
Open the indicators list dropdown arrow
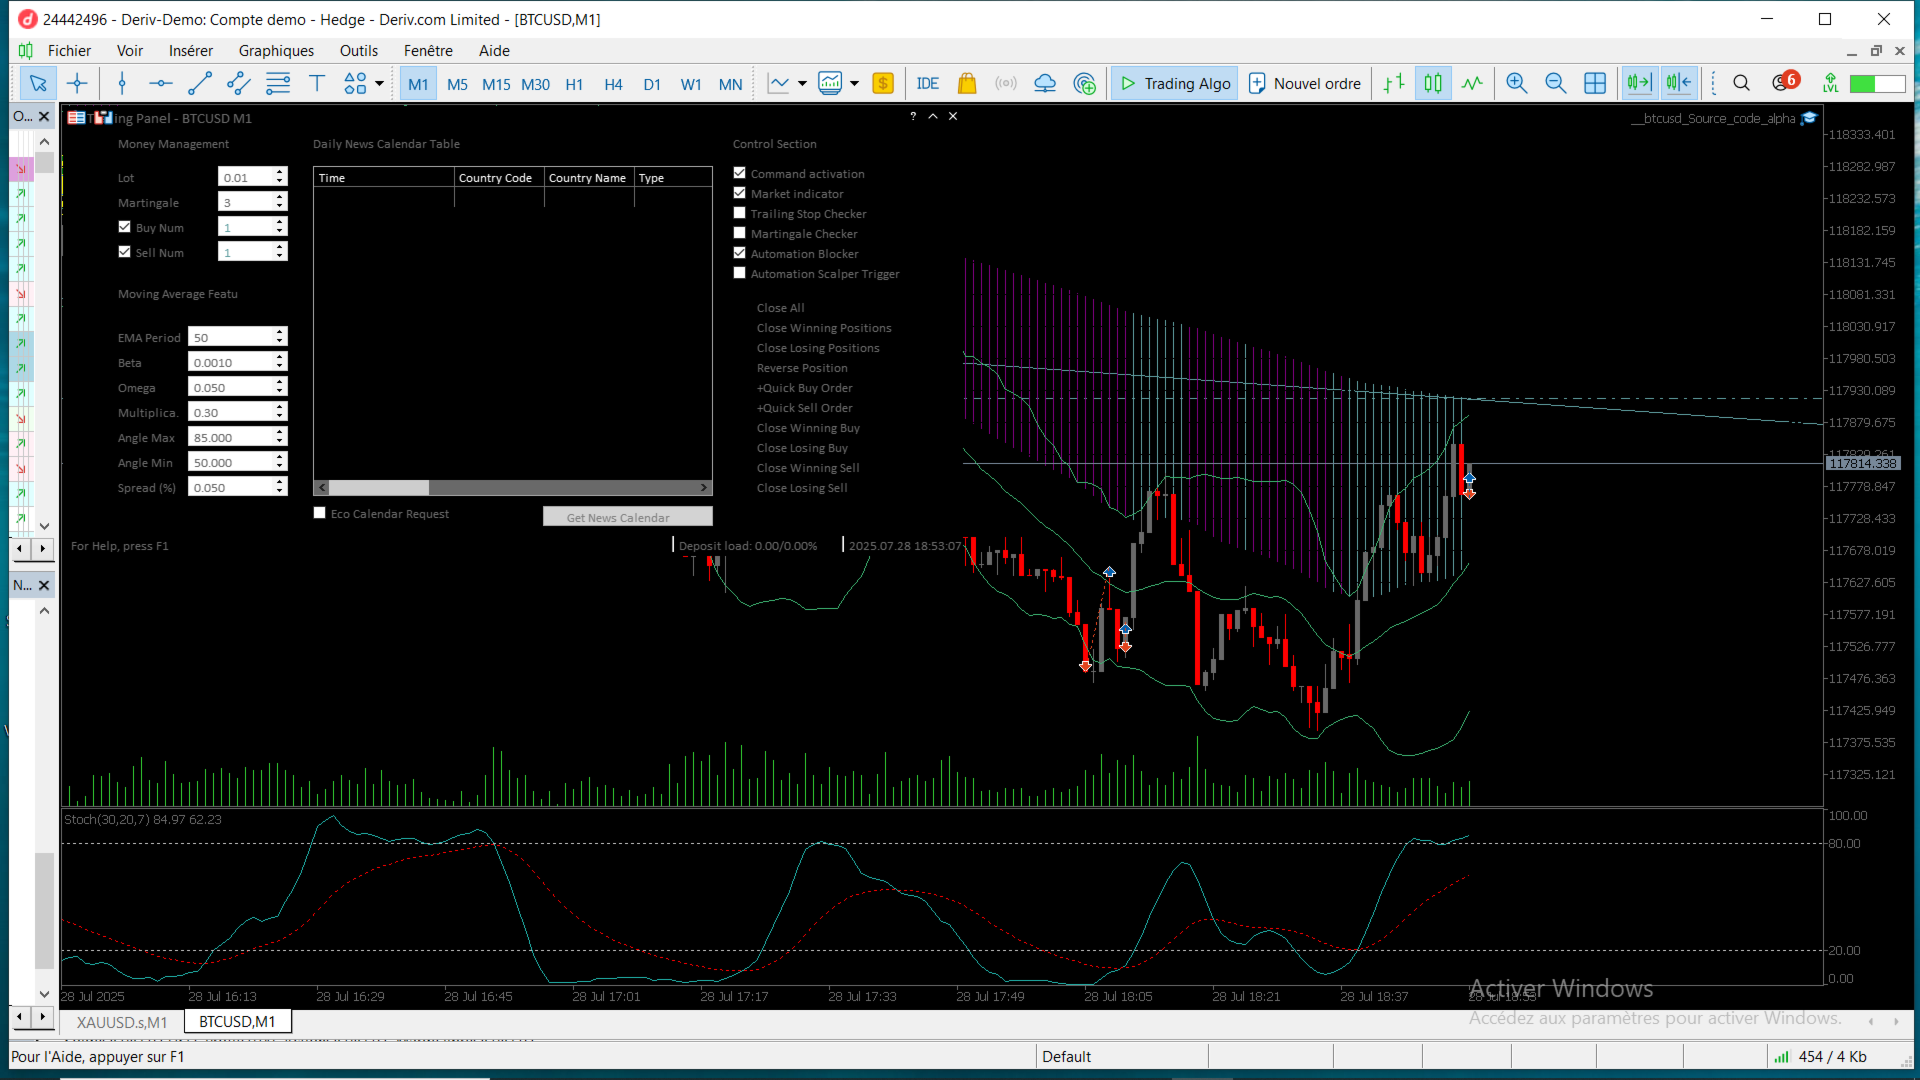[x=855, y=84]
